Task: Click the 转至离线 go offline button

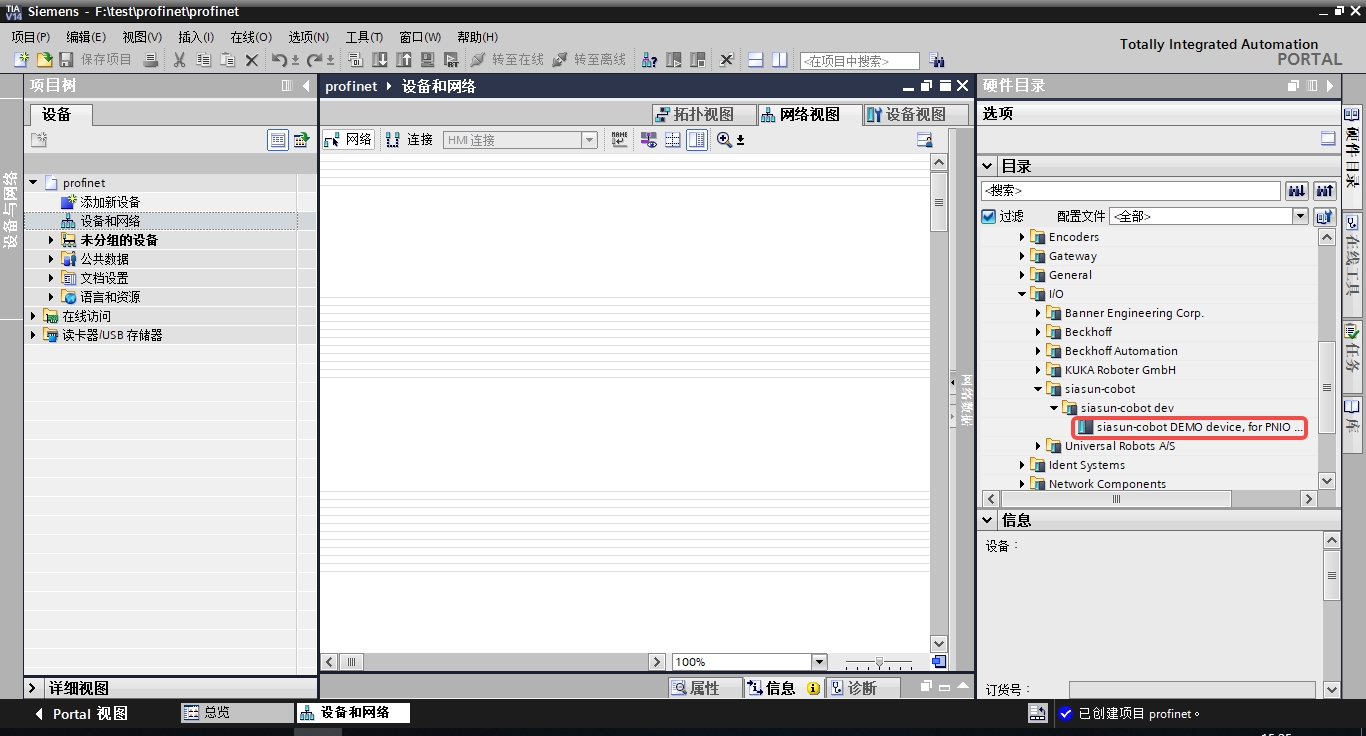Action: pos(589,60)
